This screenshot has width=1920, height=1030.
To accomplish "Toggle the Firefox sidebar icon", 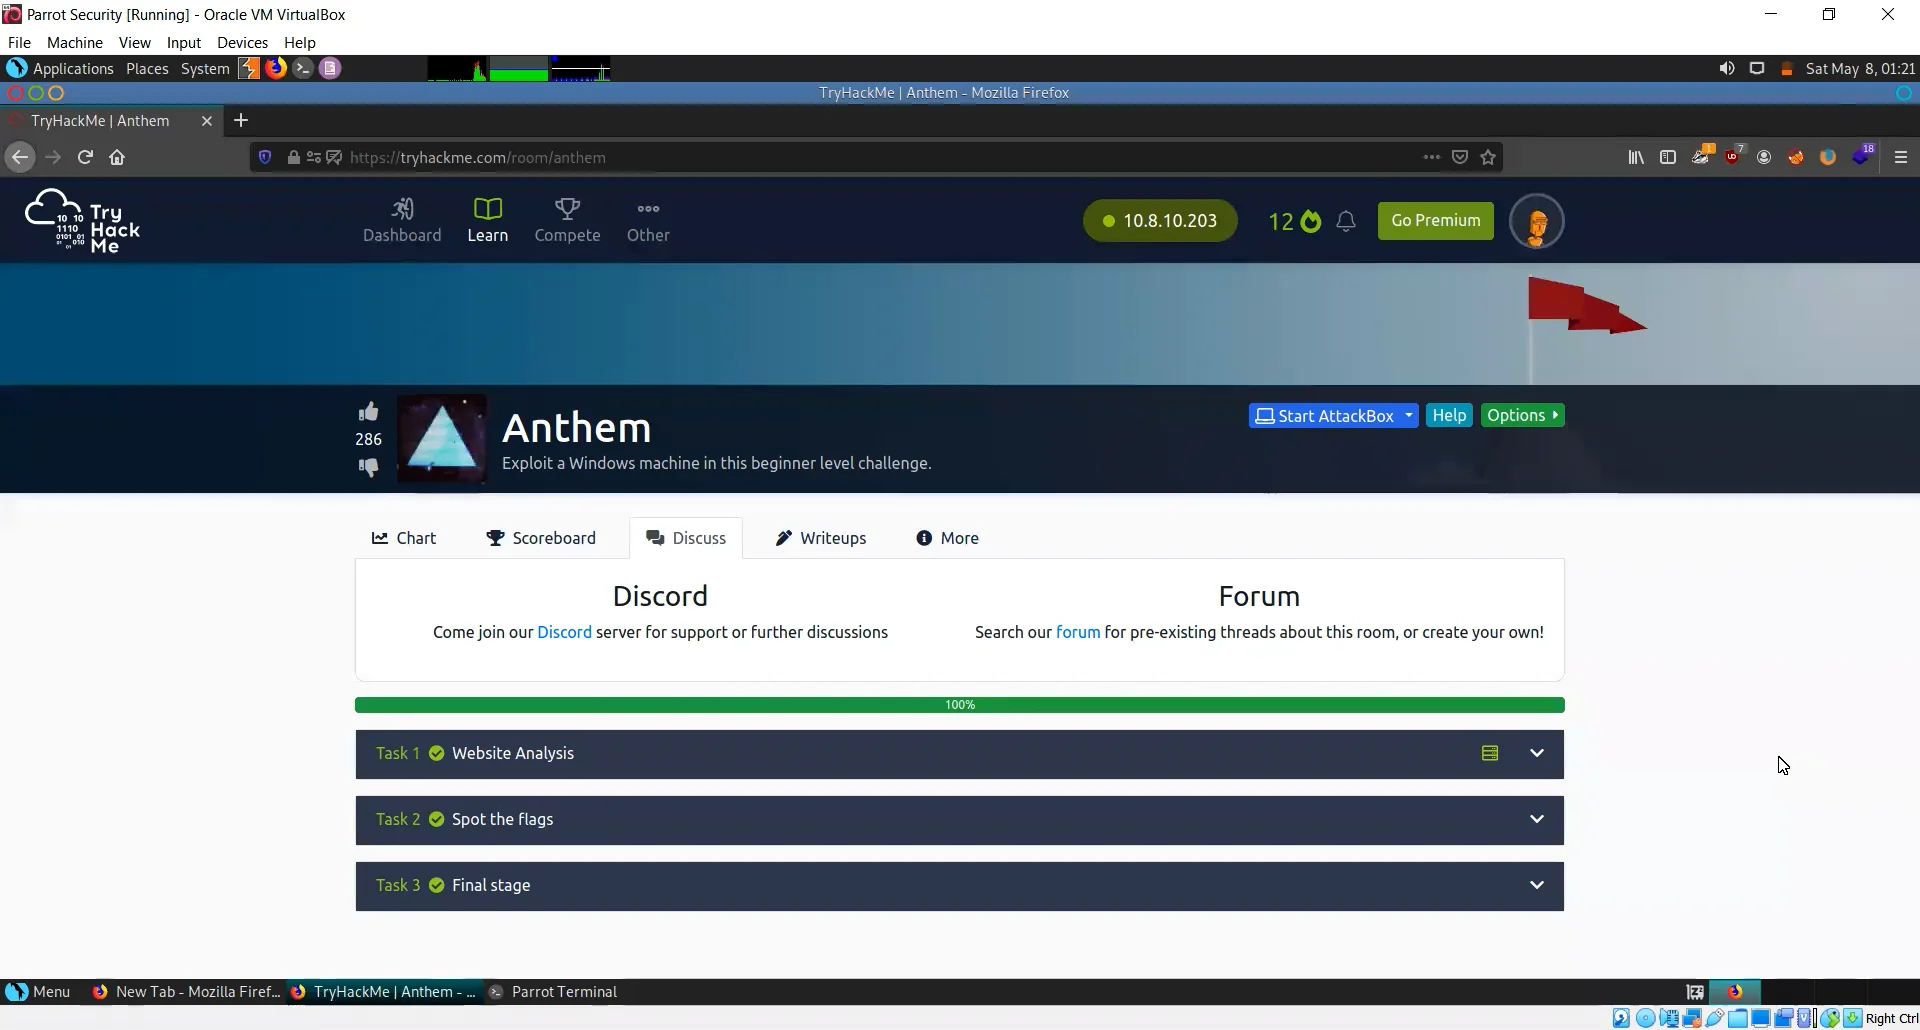I will [x=1668, y=157].
